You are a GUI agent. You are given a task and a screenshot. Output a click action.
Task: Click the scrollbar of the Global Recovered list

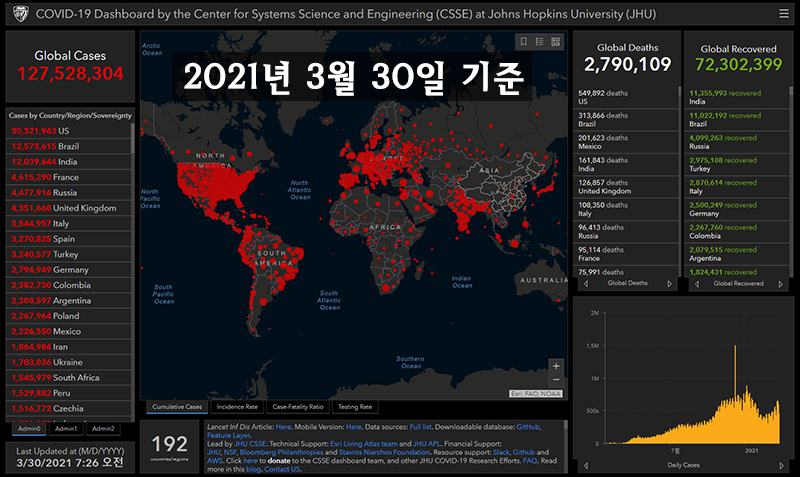tap(791, 92)
